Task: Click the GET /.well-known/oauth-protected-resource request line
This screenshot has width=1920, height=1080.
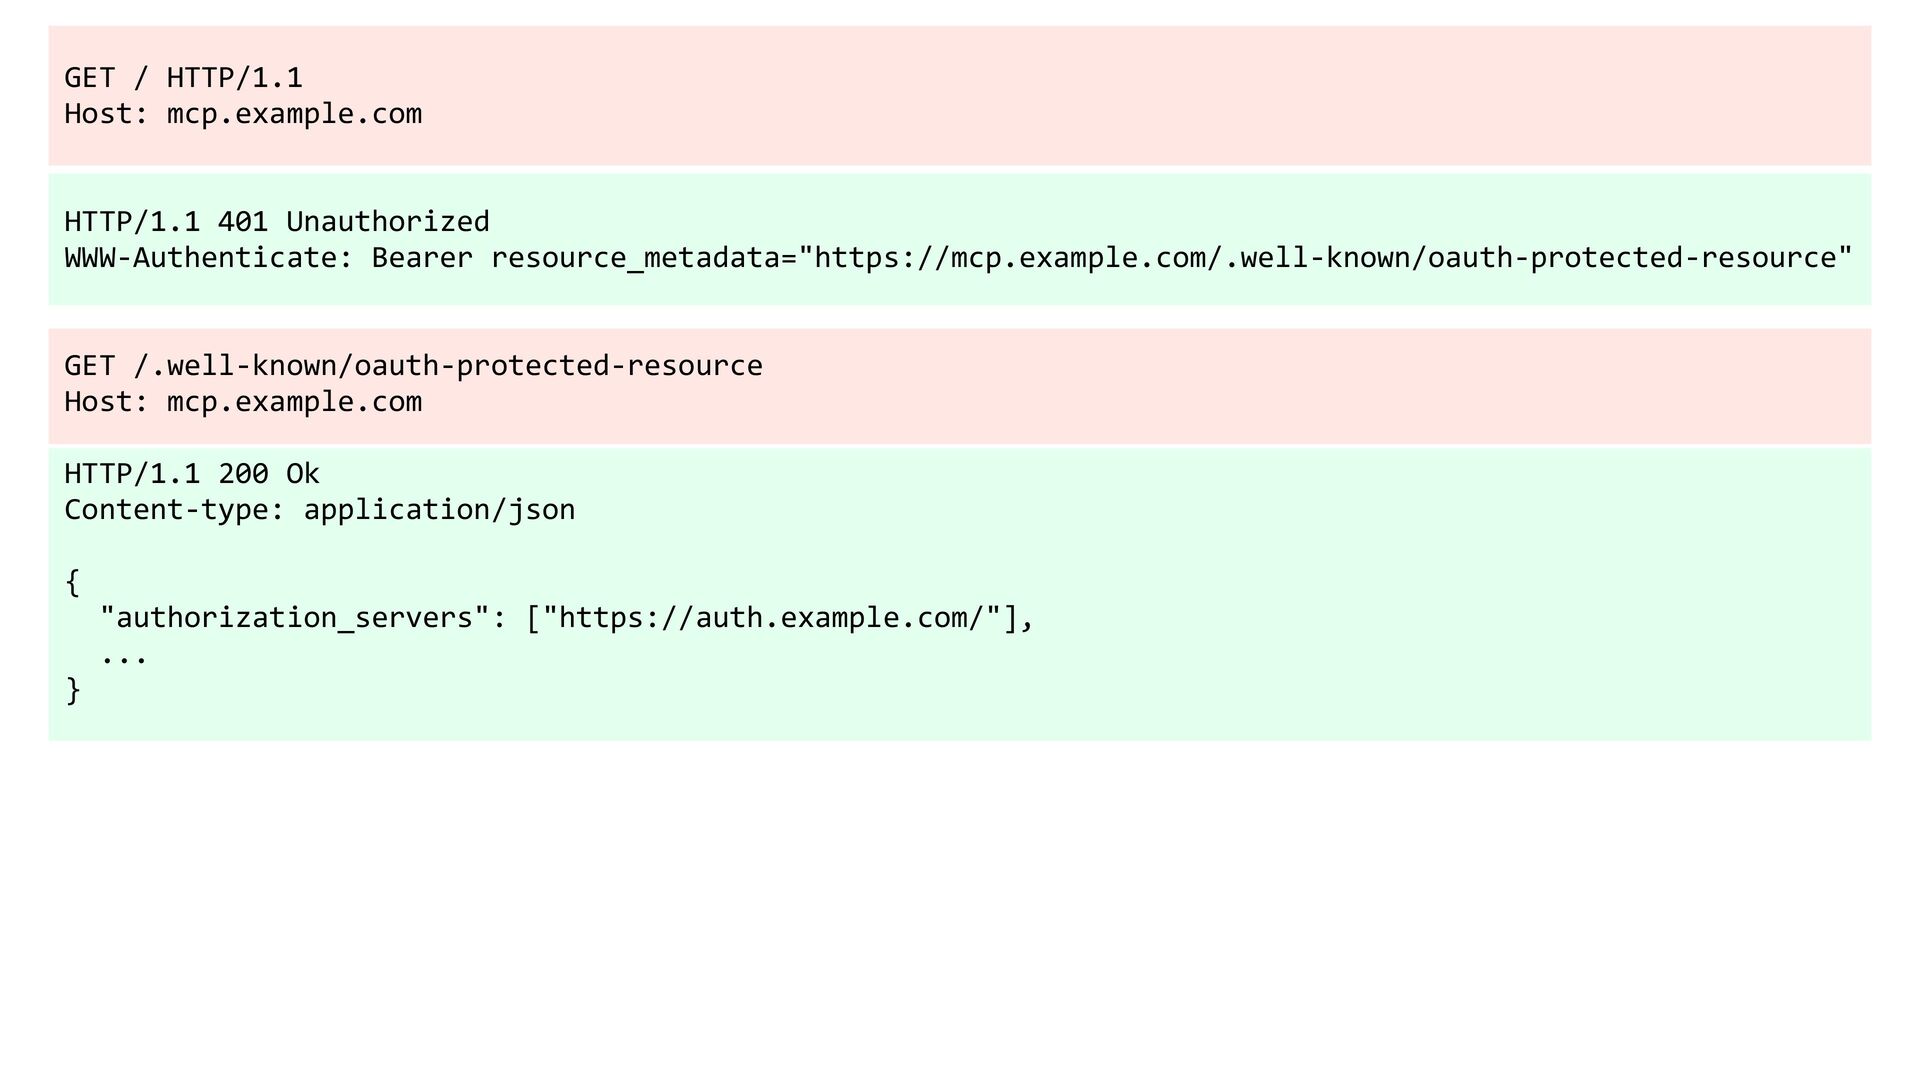Action: 413,366
